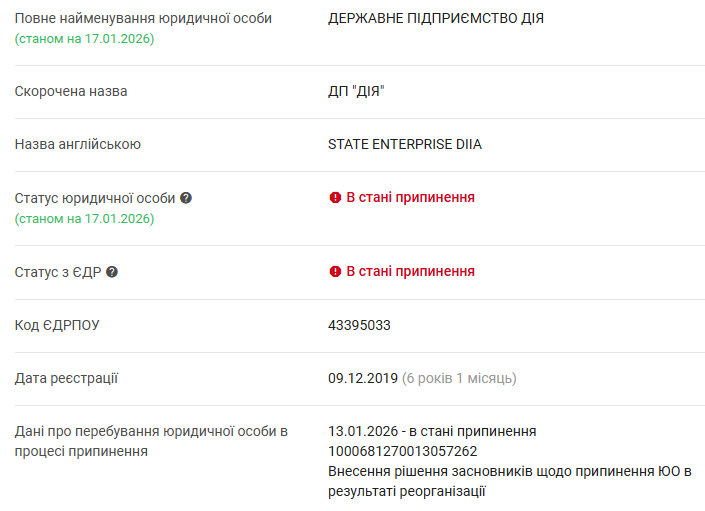705x511 pixels.
Task: Click the English name "STATE ENTERPRISE DIIA"
Action: (x=405, y=144)
